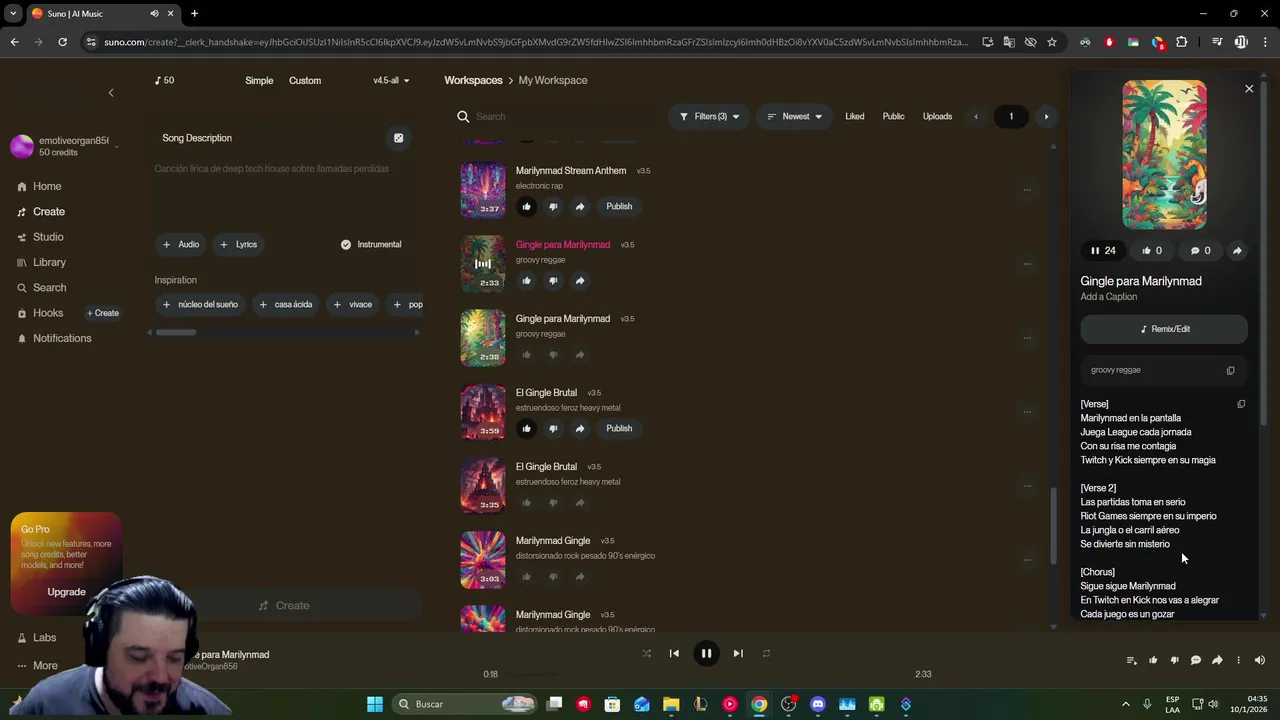Focus the Song Description text field
The height and width of the screenshot is (720, 1280).
[285, 190]
